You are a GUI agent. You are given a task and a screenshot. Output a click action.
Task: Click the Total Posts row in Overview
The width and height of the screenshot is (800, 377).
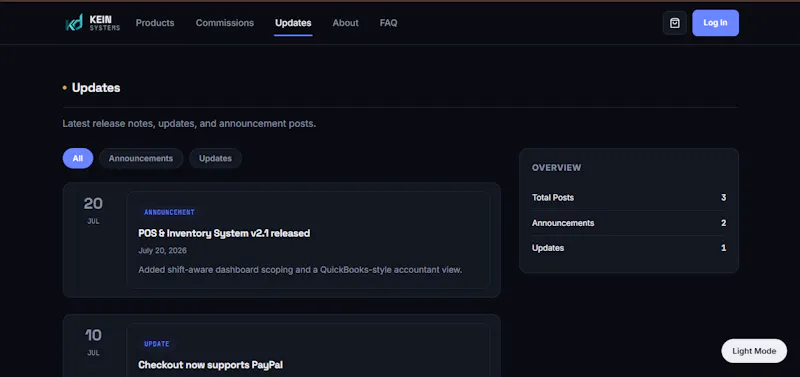coord(629,197)
